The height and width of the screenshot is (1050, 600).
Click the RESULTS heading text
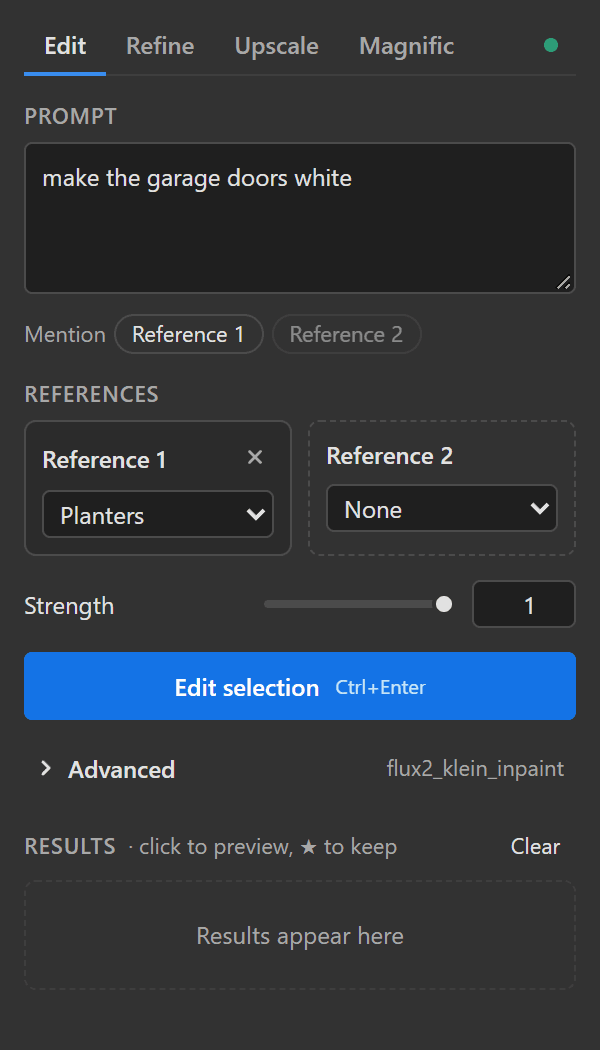(70, 846)
